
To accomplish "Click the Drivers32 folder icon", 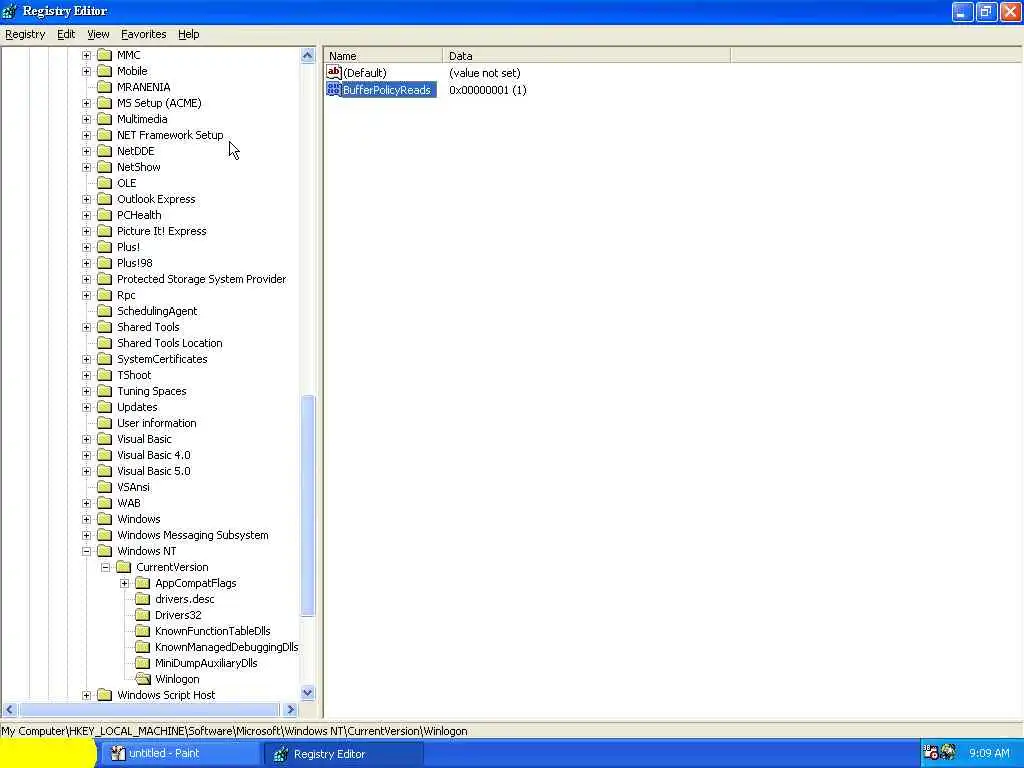I will [142, 615].
